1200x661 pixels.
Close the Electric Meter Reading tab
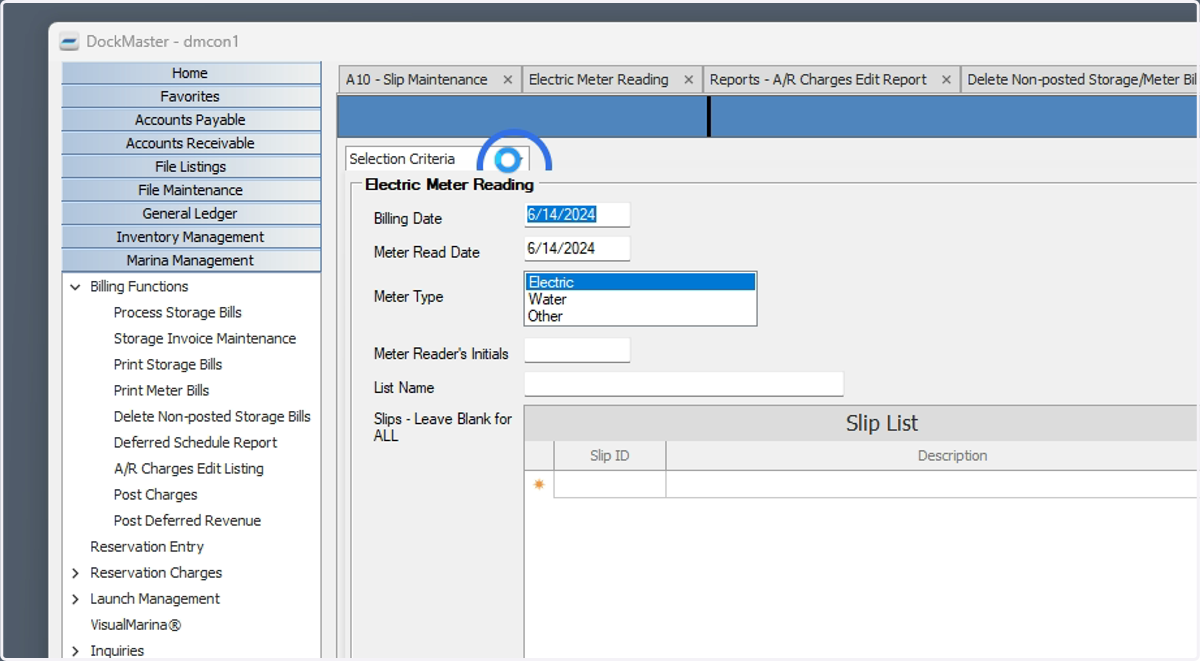point(688,80)
